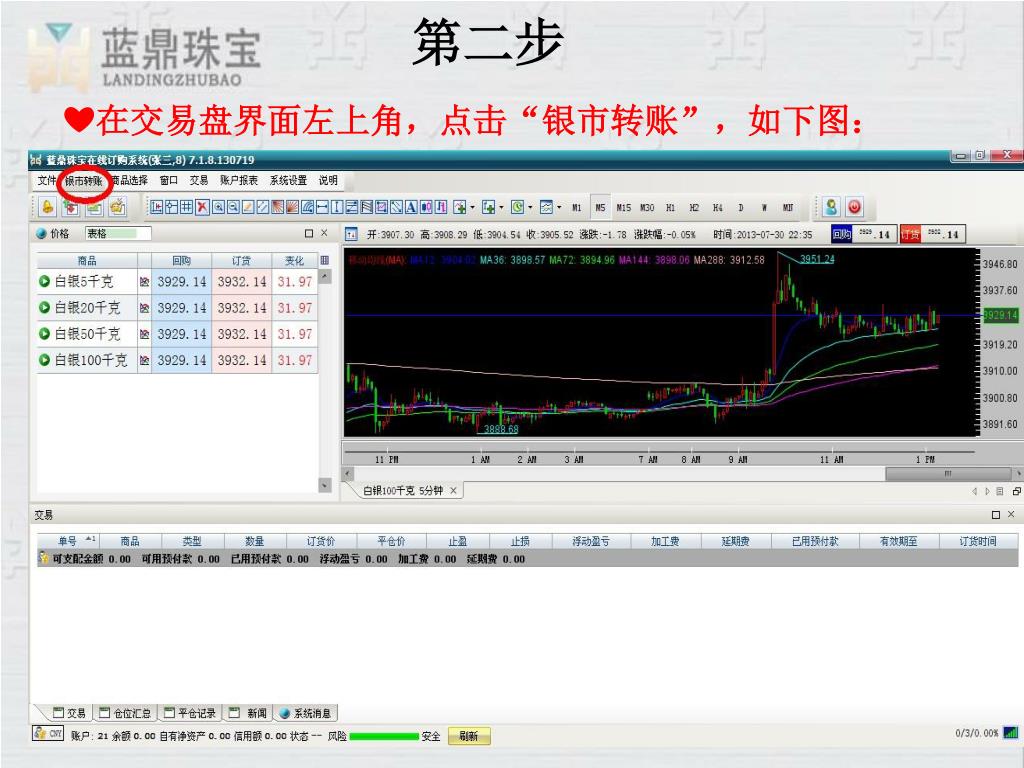Zoom in on the chart

pos(218,207)
